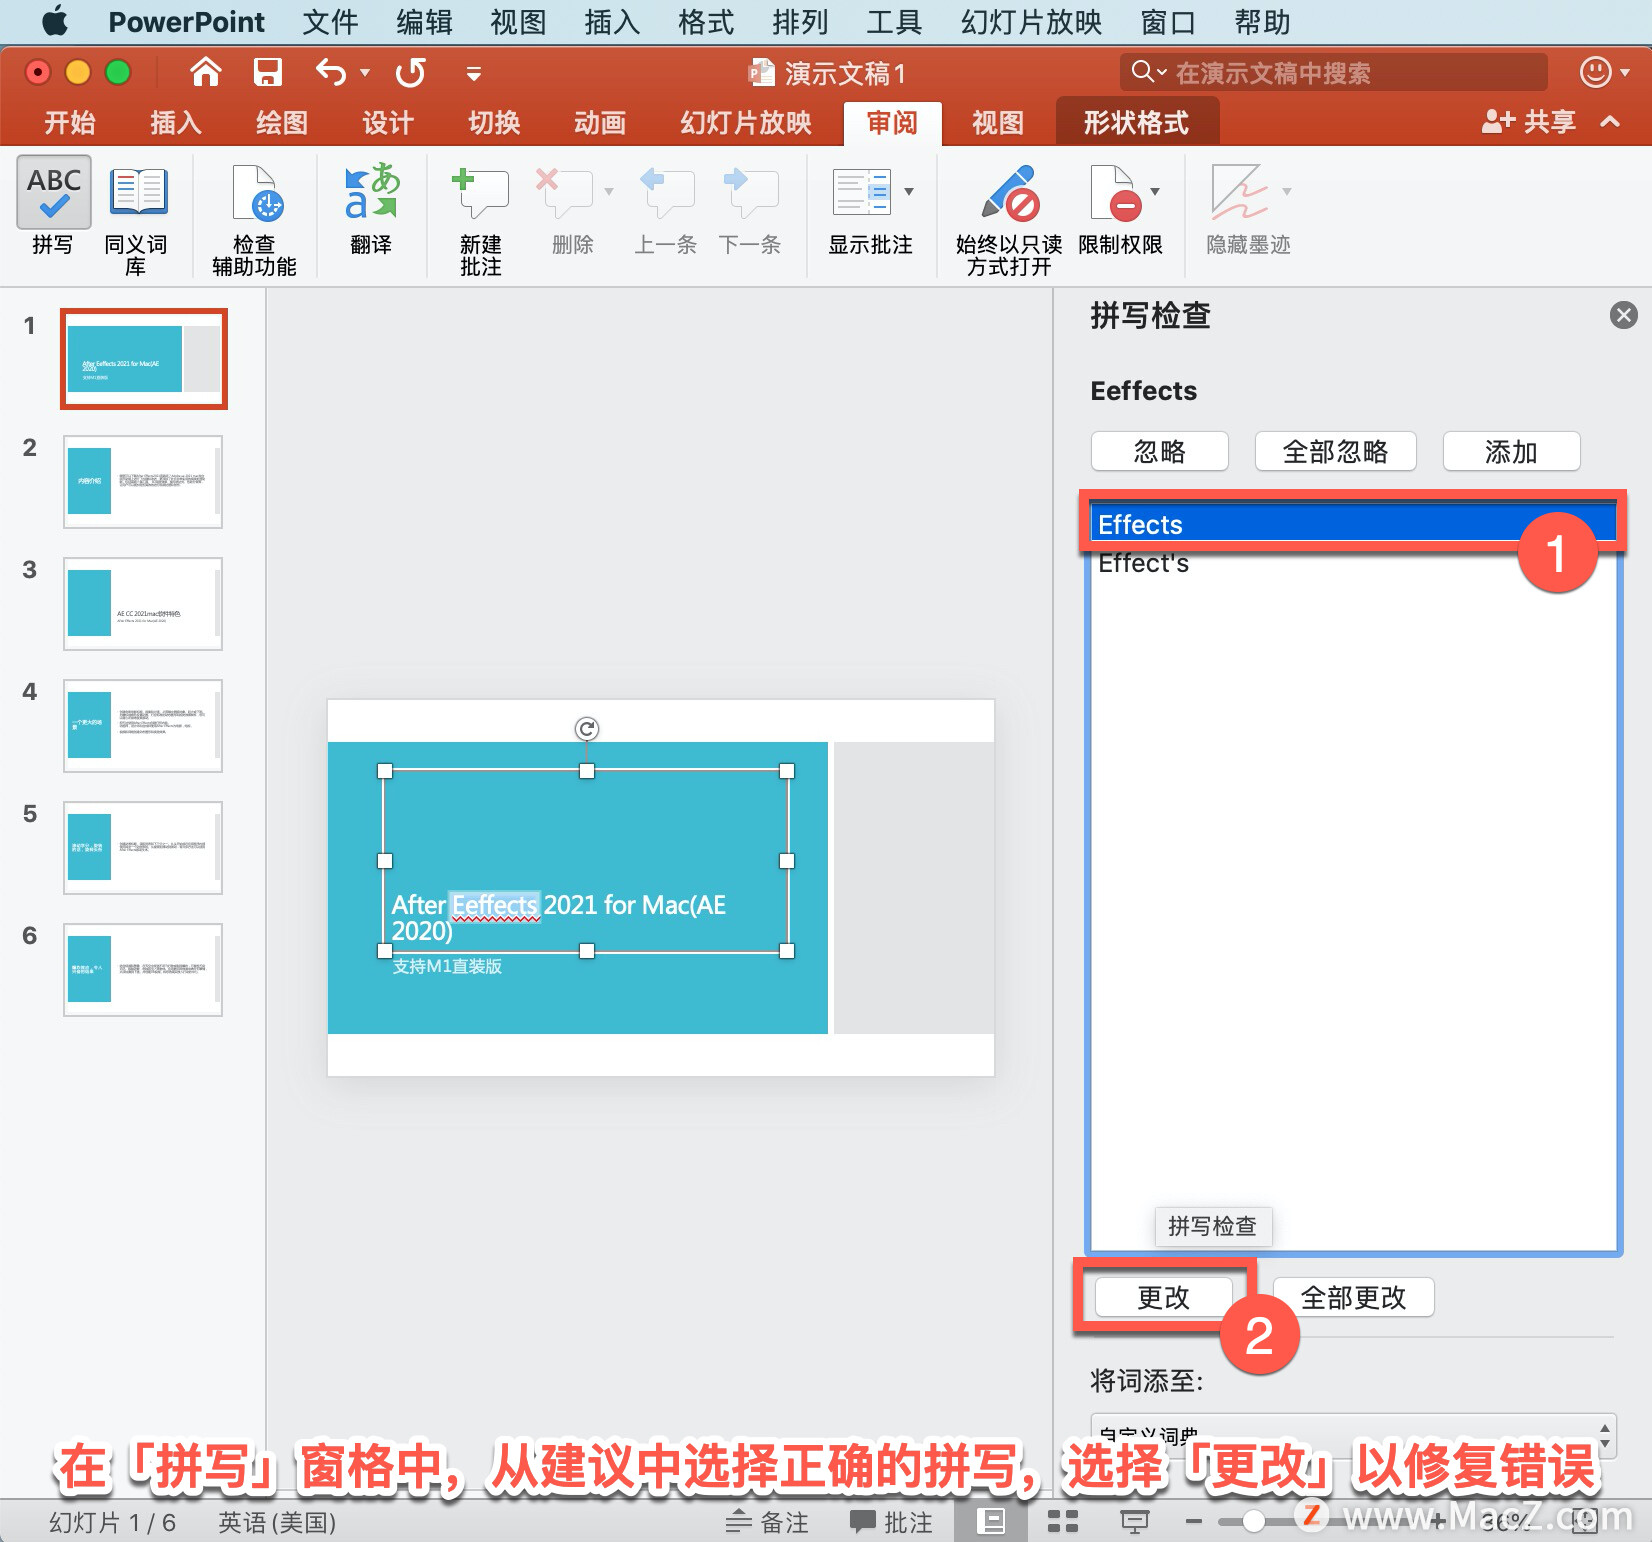The image size is (1652, 1542).
Task: Select slide 2 thumbnail
Action: (143, 481)
